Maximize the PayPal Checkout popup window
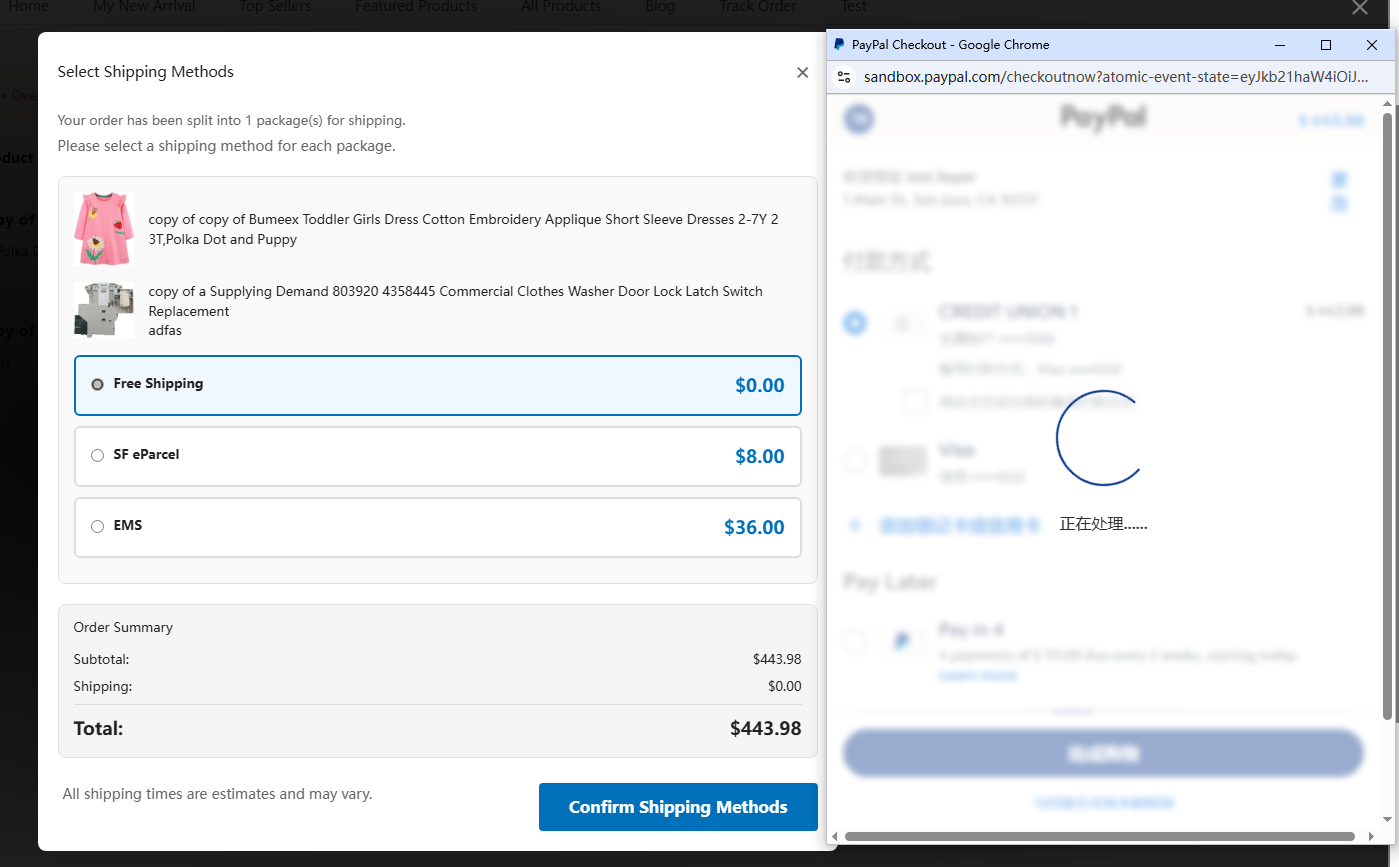1399x867 pixels. pos(1326,45)
